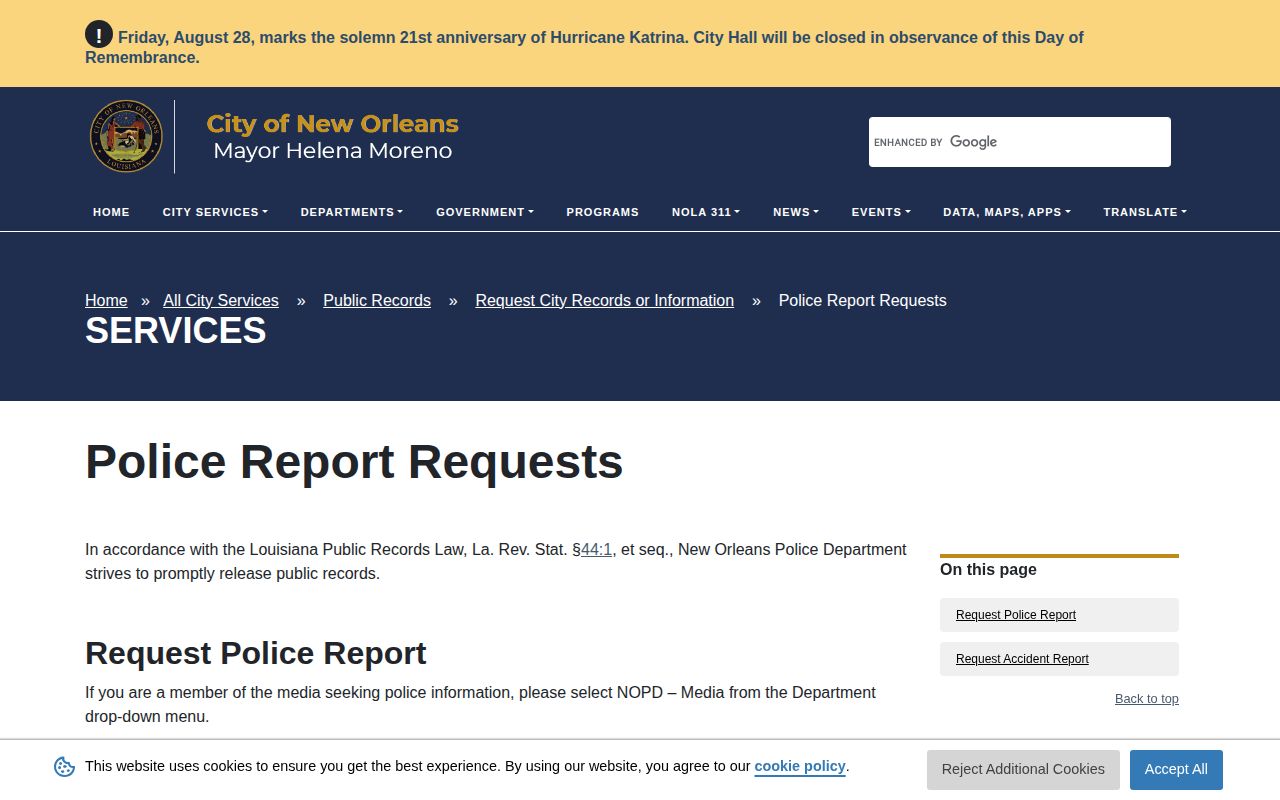Expand the City Services dropdown menu
The height and width of the screenshot is (800, 1280).
[215, 212]
